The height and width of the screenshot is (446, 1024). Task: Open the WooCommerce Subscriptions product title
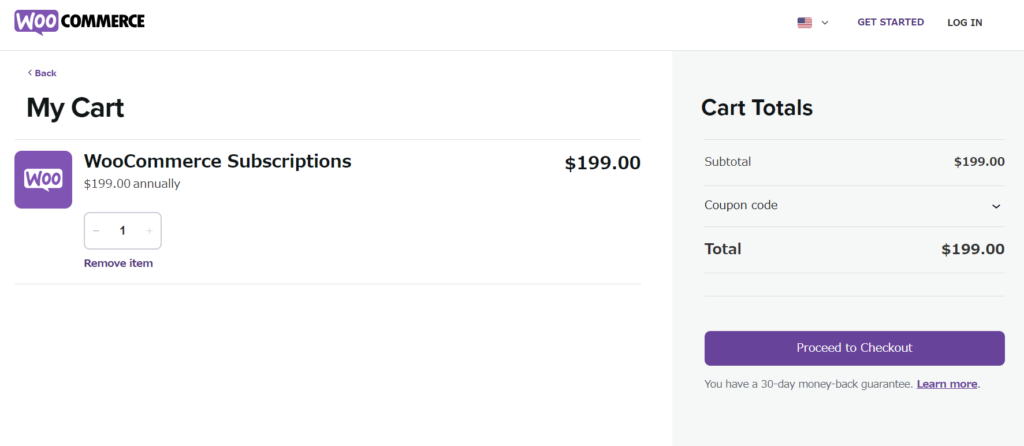(x=218, y=160)
